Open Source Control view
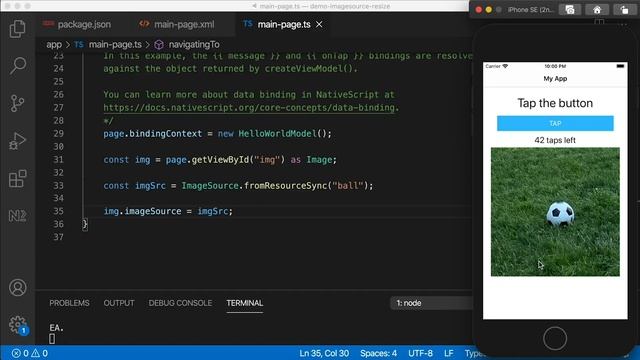 point(18,103)
